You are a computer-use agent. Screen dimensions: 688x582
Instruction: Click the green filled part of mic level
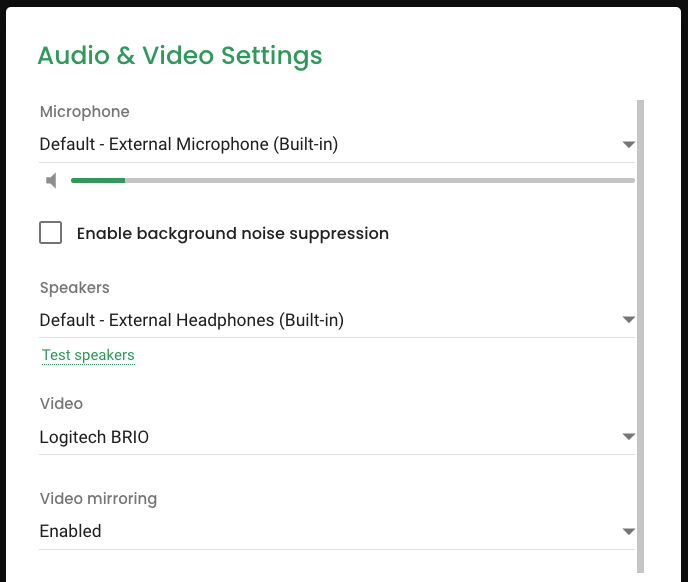click(98, 180)
